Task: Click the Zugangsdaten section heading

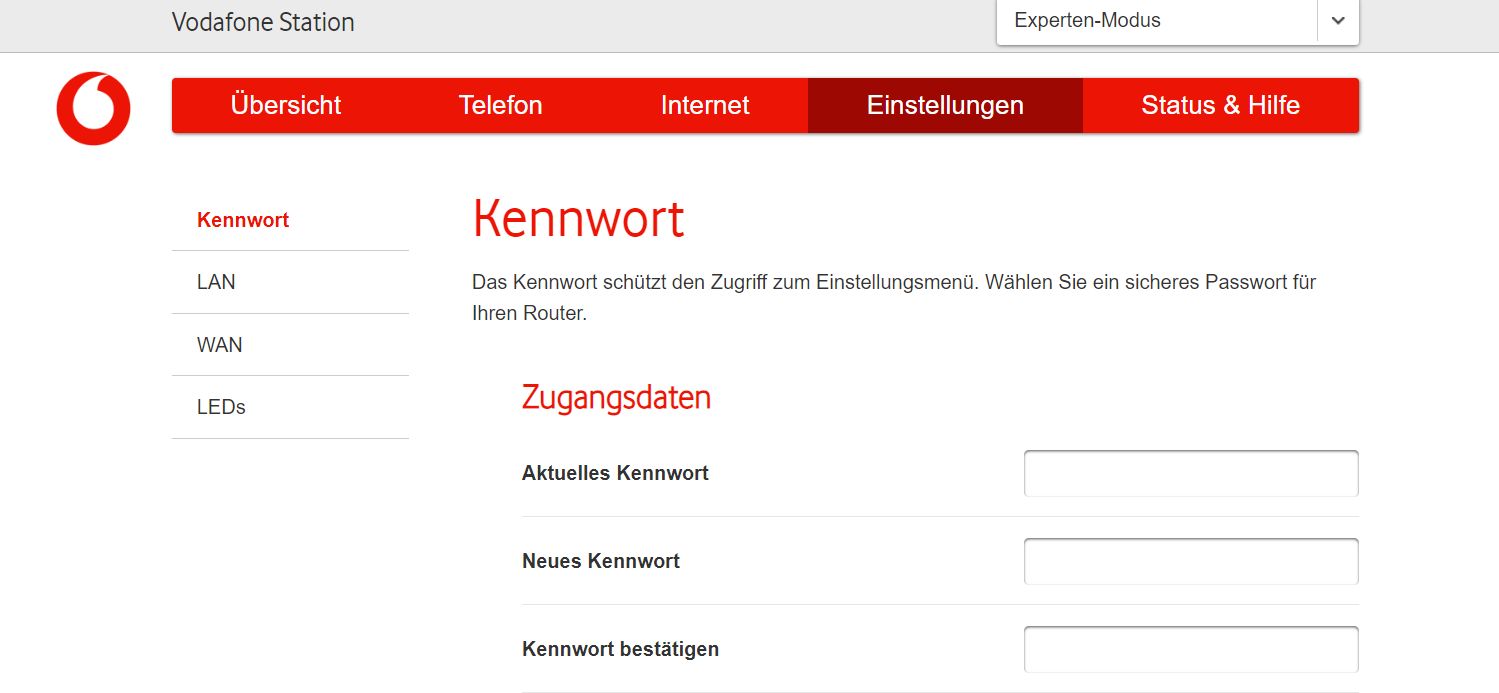Action: 616,398
